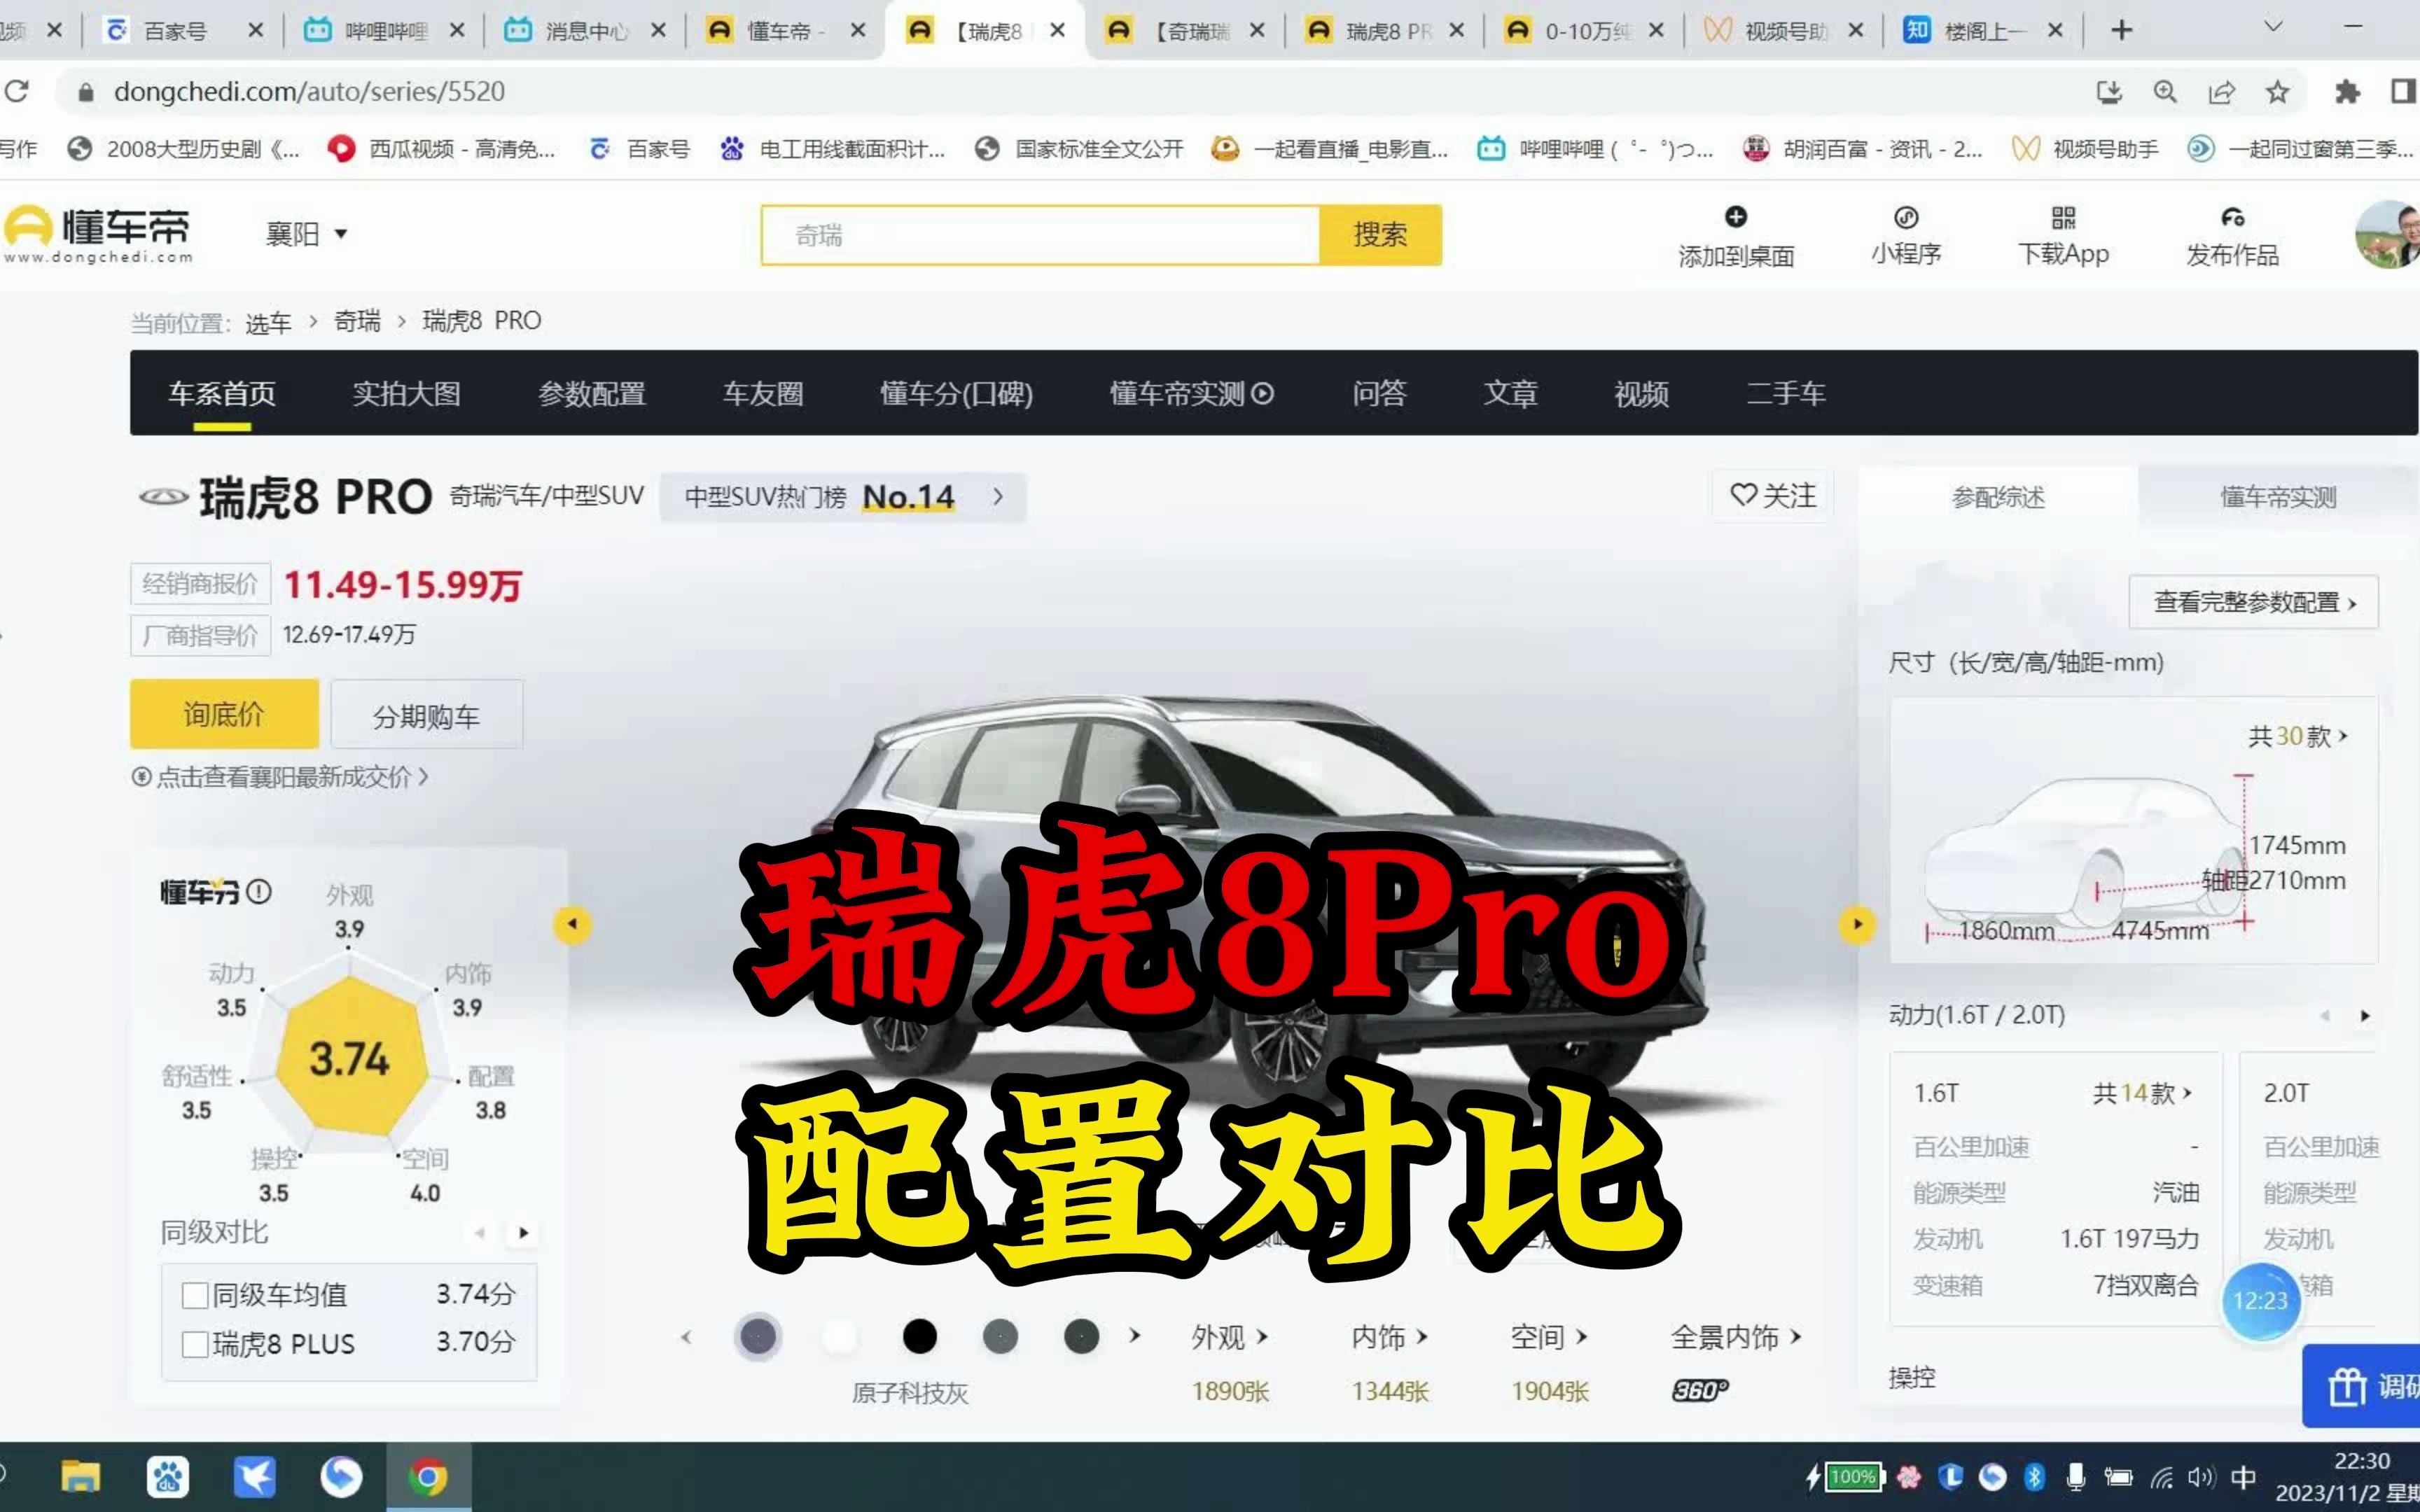Click the install app icon in address bar

(x=2109, y=92)
